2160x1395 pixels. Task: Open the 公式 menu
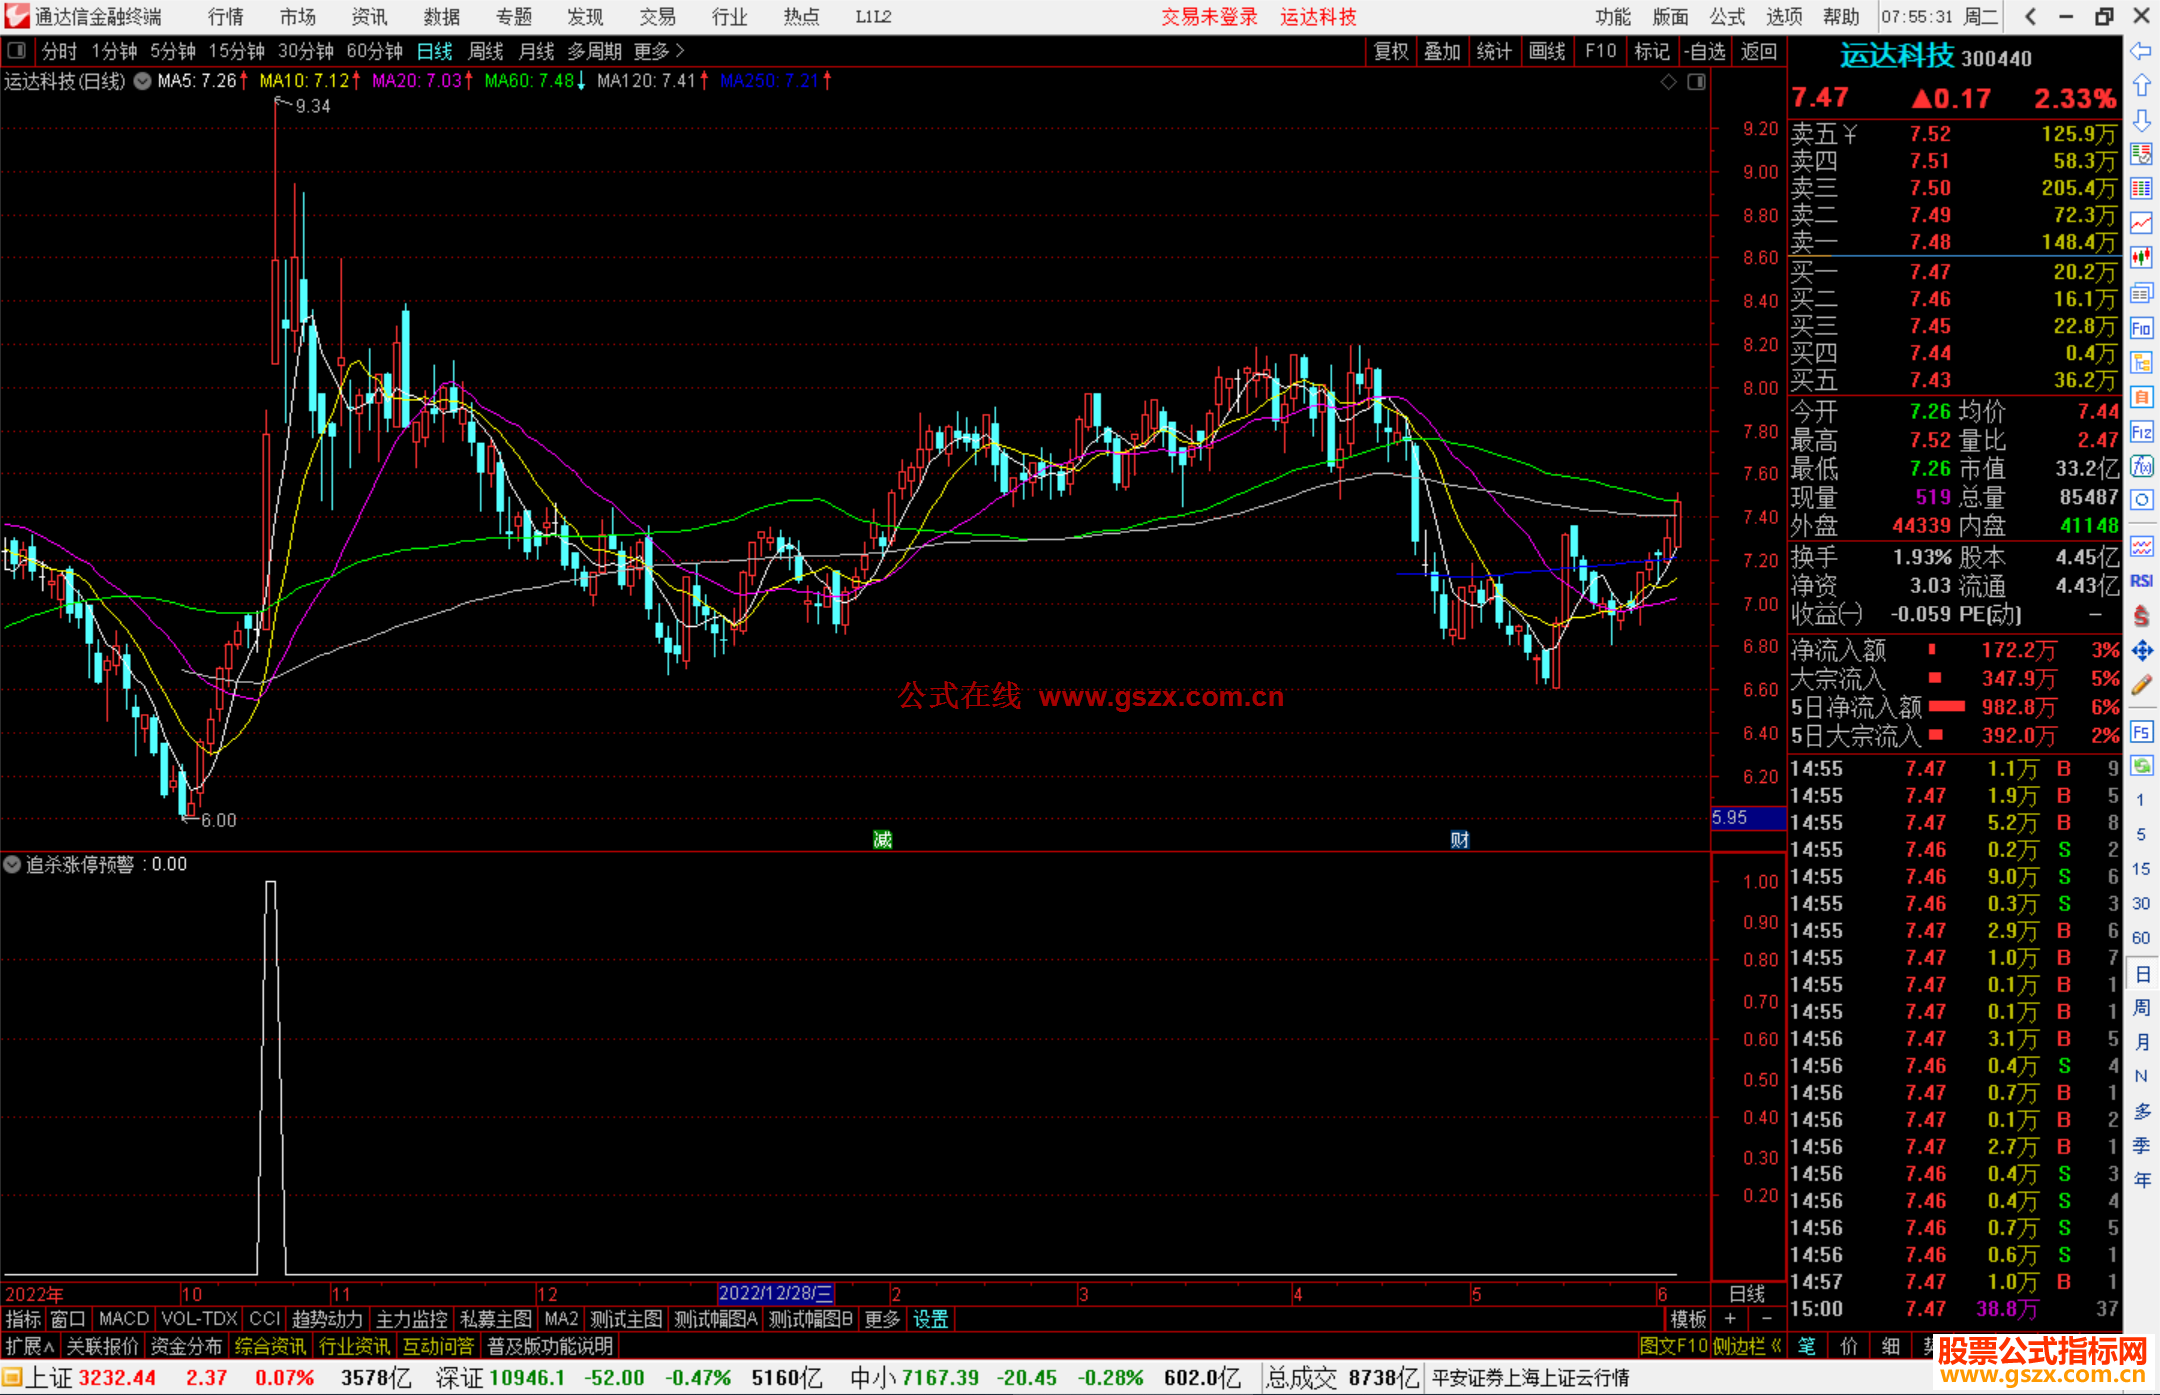tap(1726, 16)
